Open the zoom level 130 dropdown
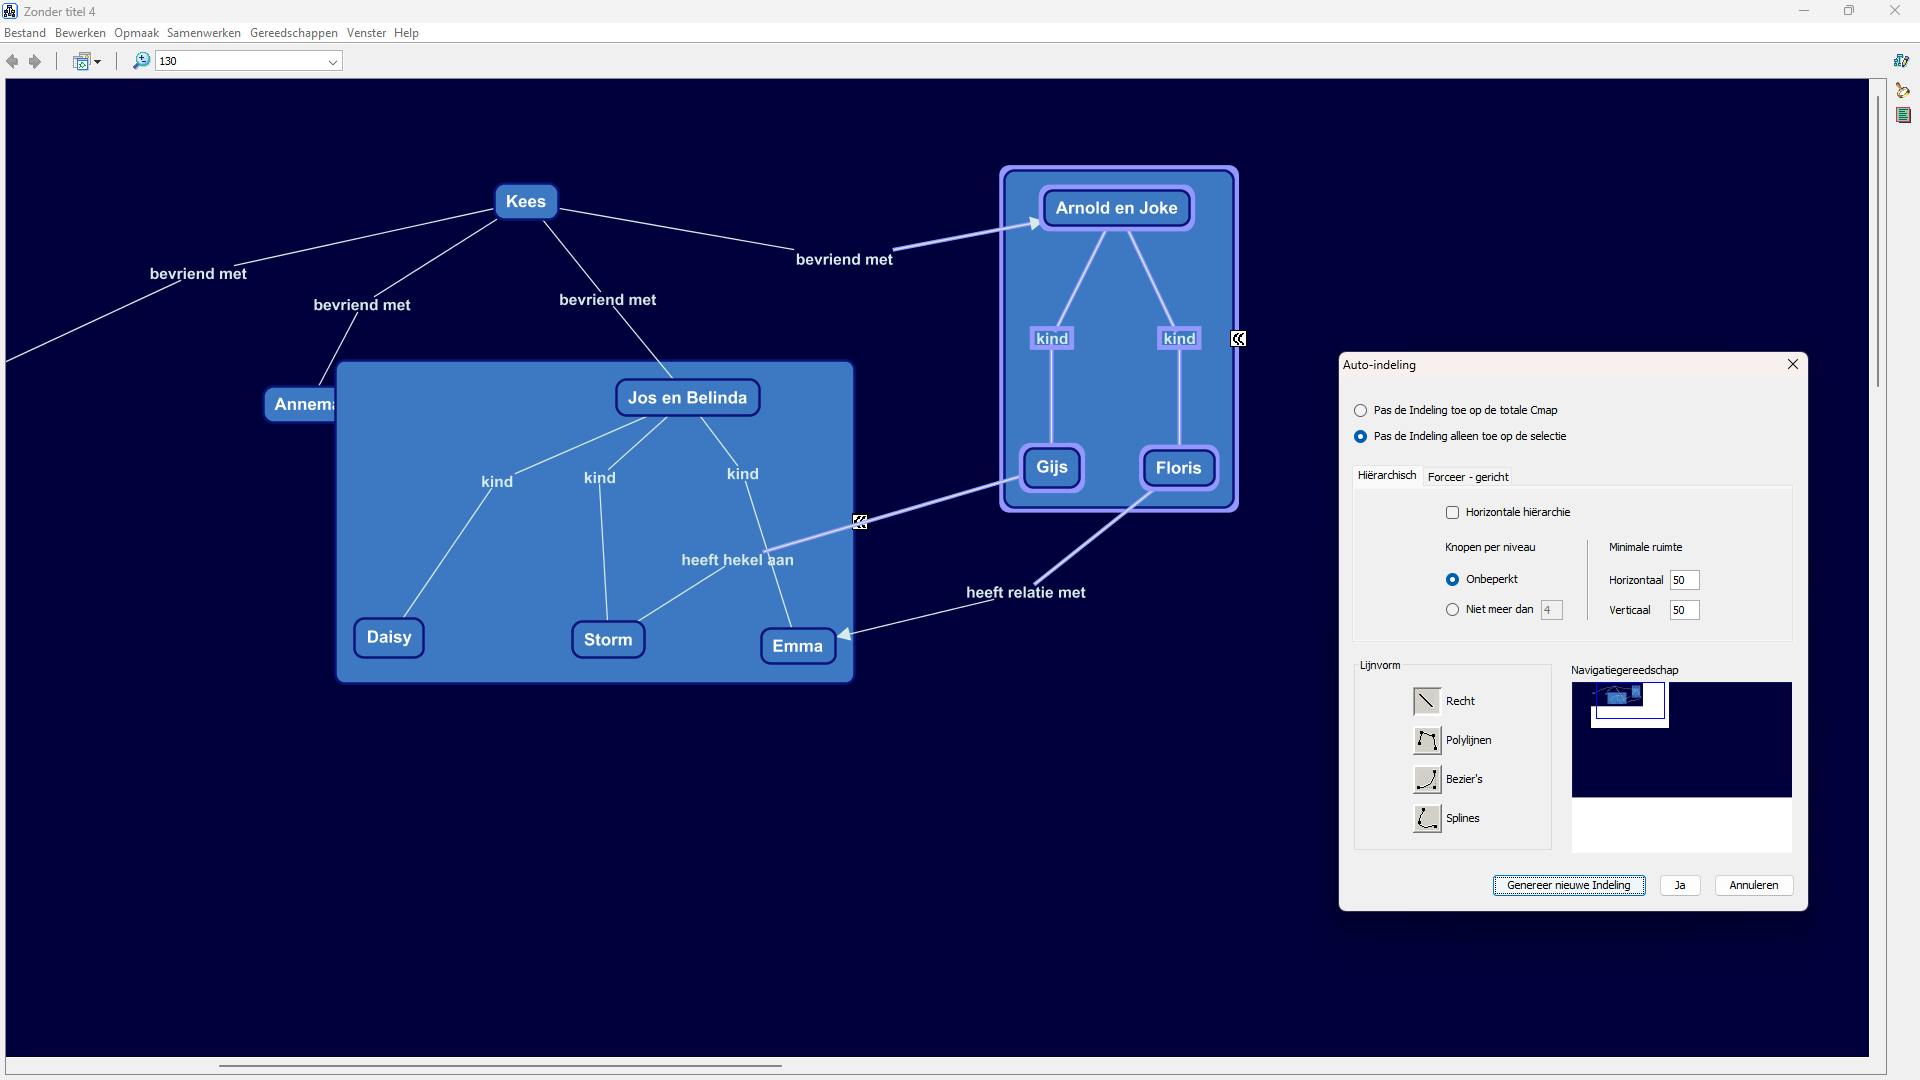The height and width of the screenshot is (1080, 1920). 332,62
